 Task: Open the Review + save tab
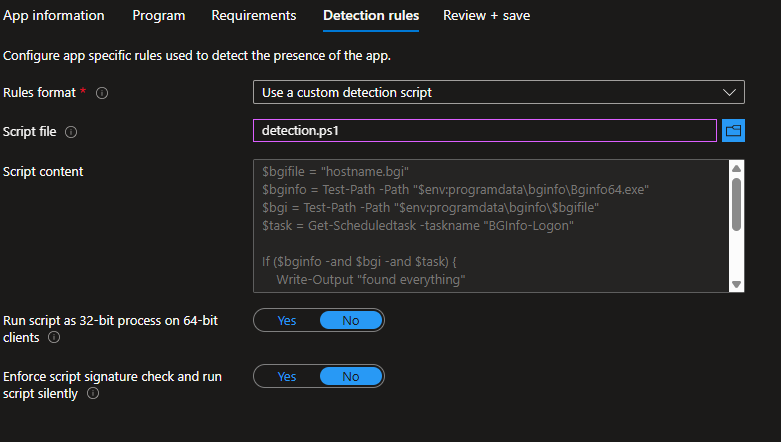tap(486, 16)
